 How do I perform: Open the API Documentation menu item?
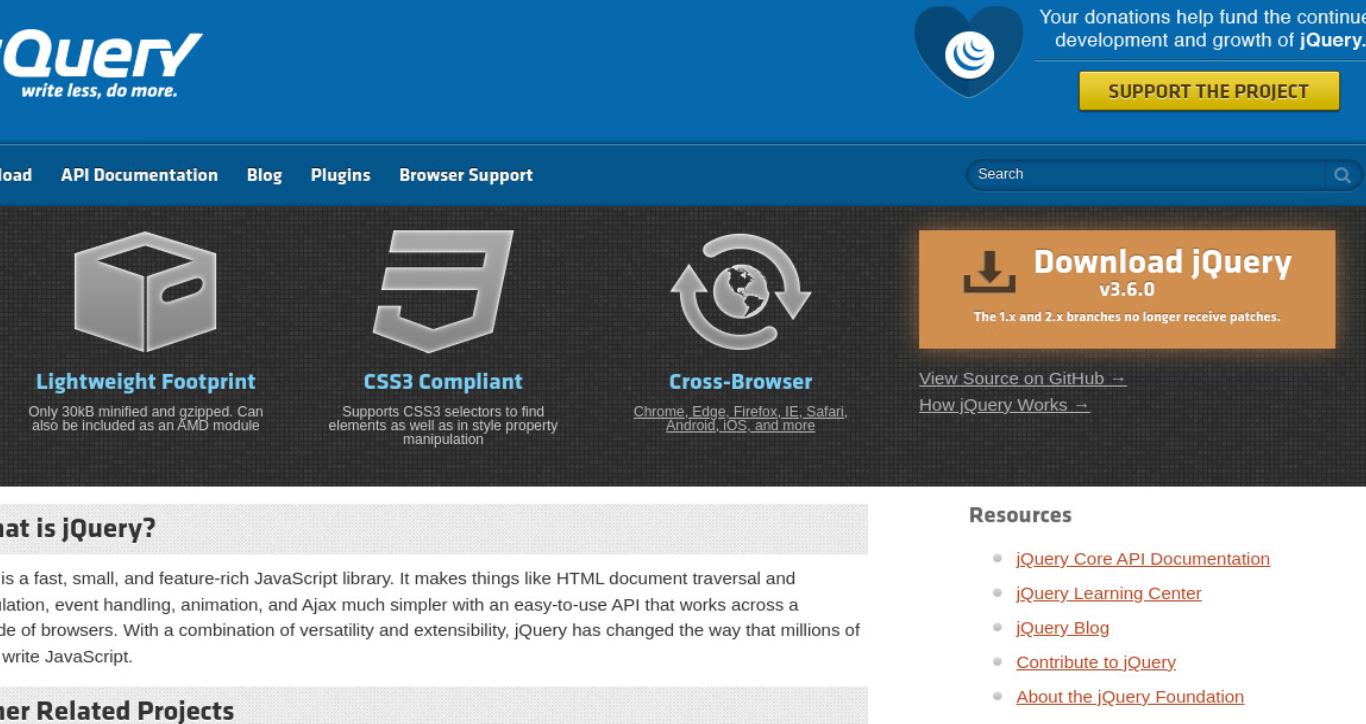(139, 175)
